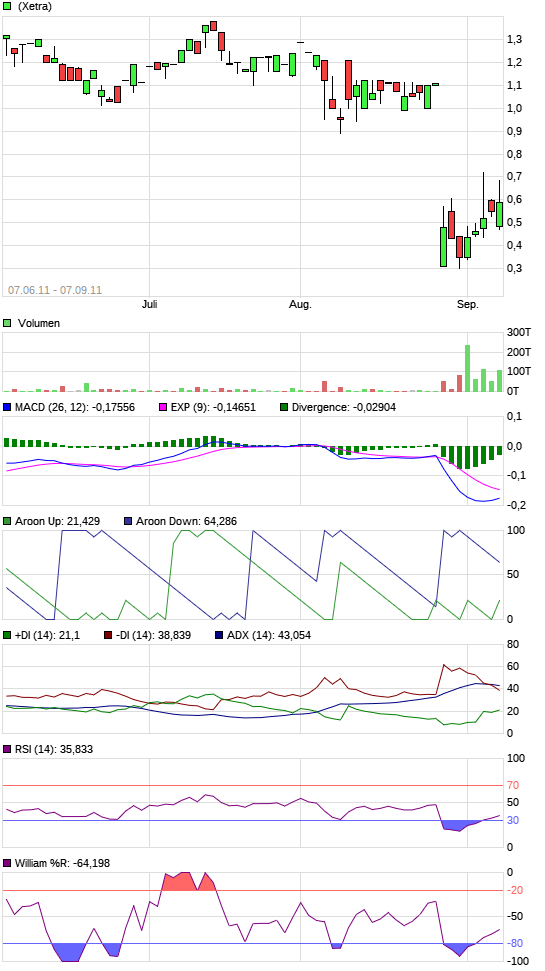Click the purple RSI (14) legend swatch

7,749
